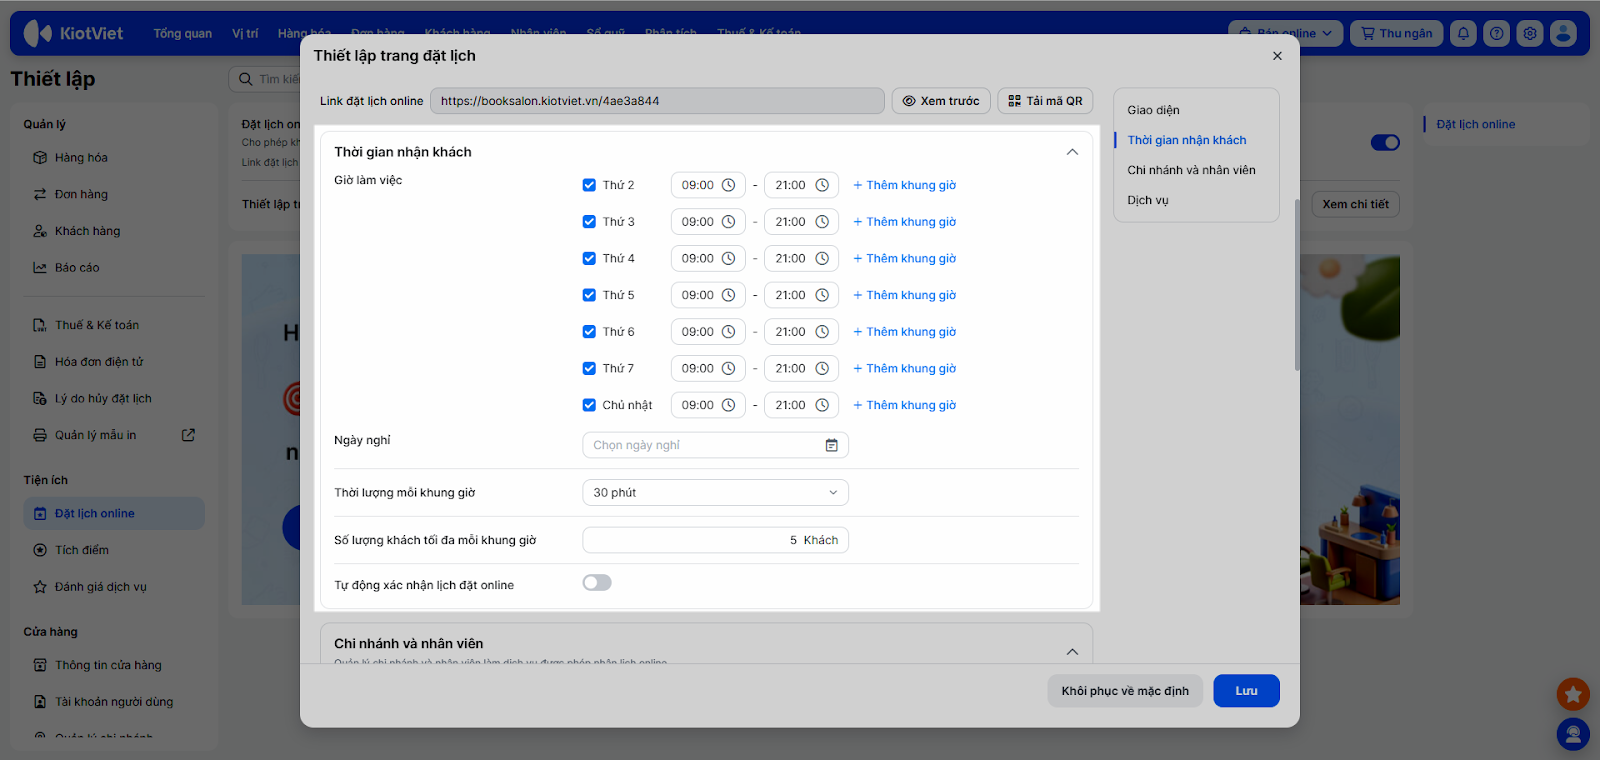Image resolution: width=1600 pixels, height=760 pixels.
Task: Click clock icon of Chủ nhật start time
Action: (729, 405)
